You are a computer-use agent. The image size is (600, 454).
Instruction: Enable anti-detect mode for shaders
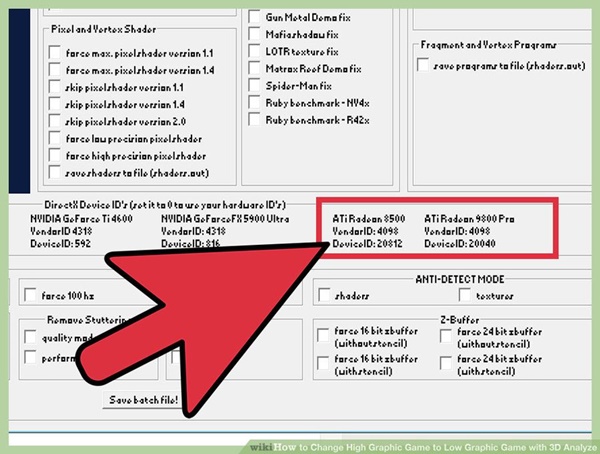324,295
